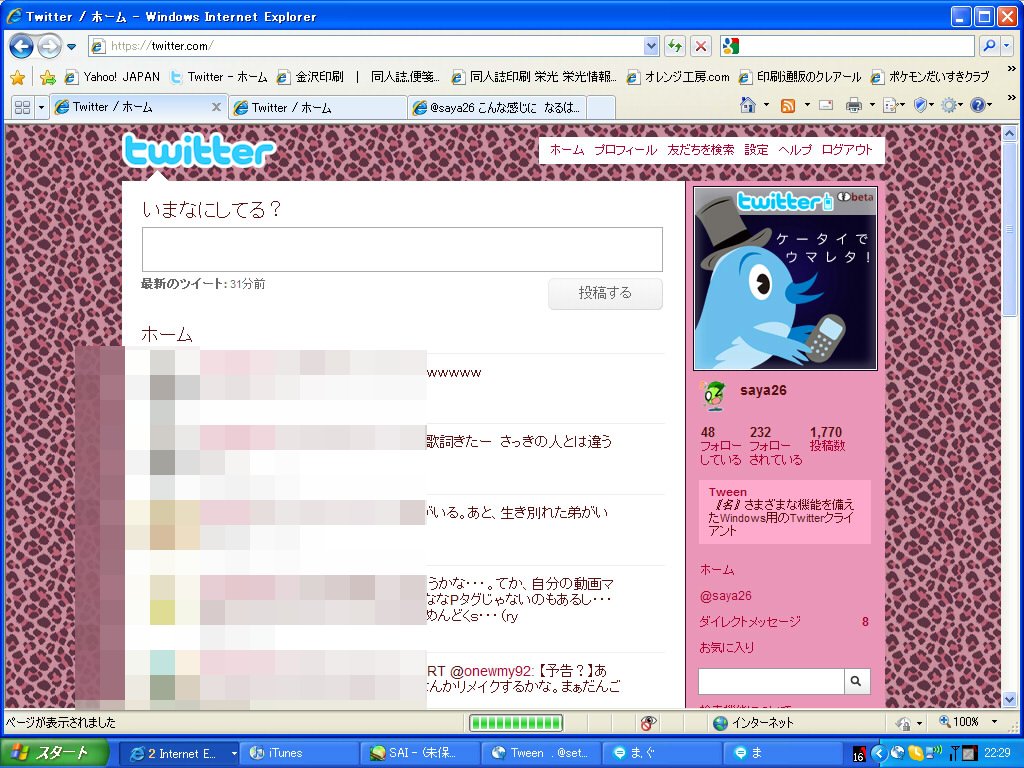Click the スタート button

click(53, 753)
